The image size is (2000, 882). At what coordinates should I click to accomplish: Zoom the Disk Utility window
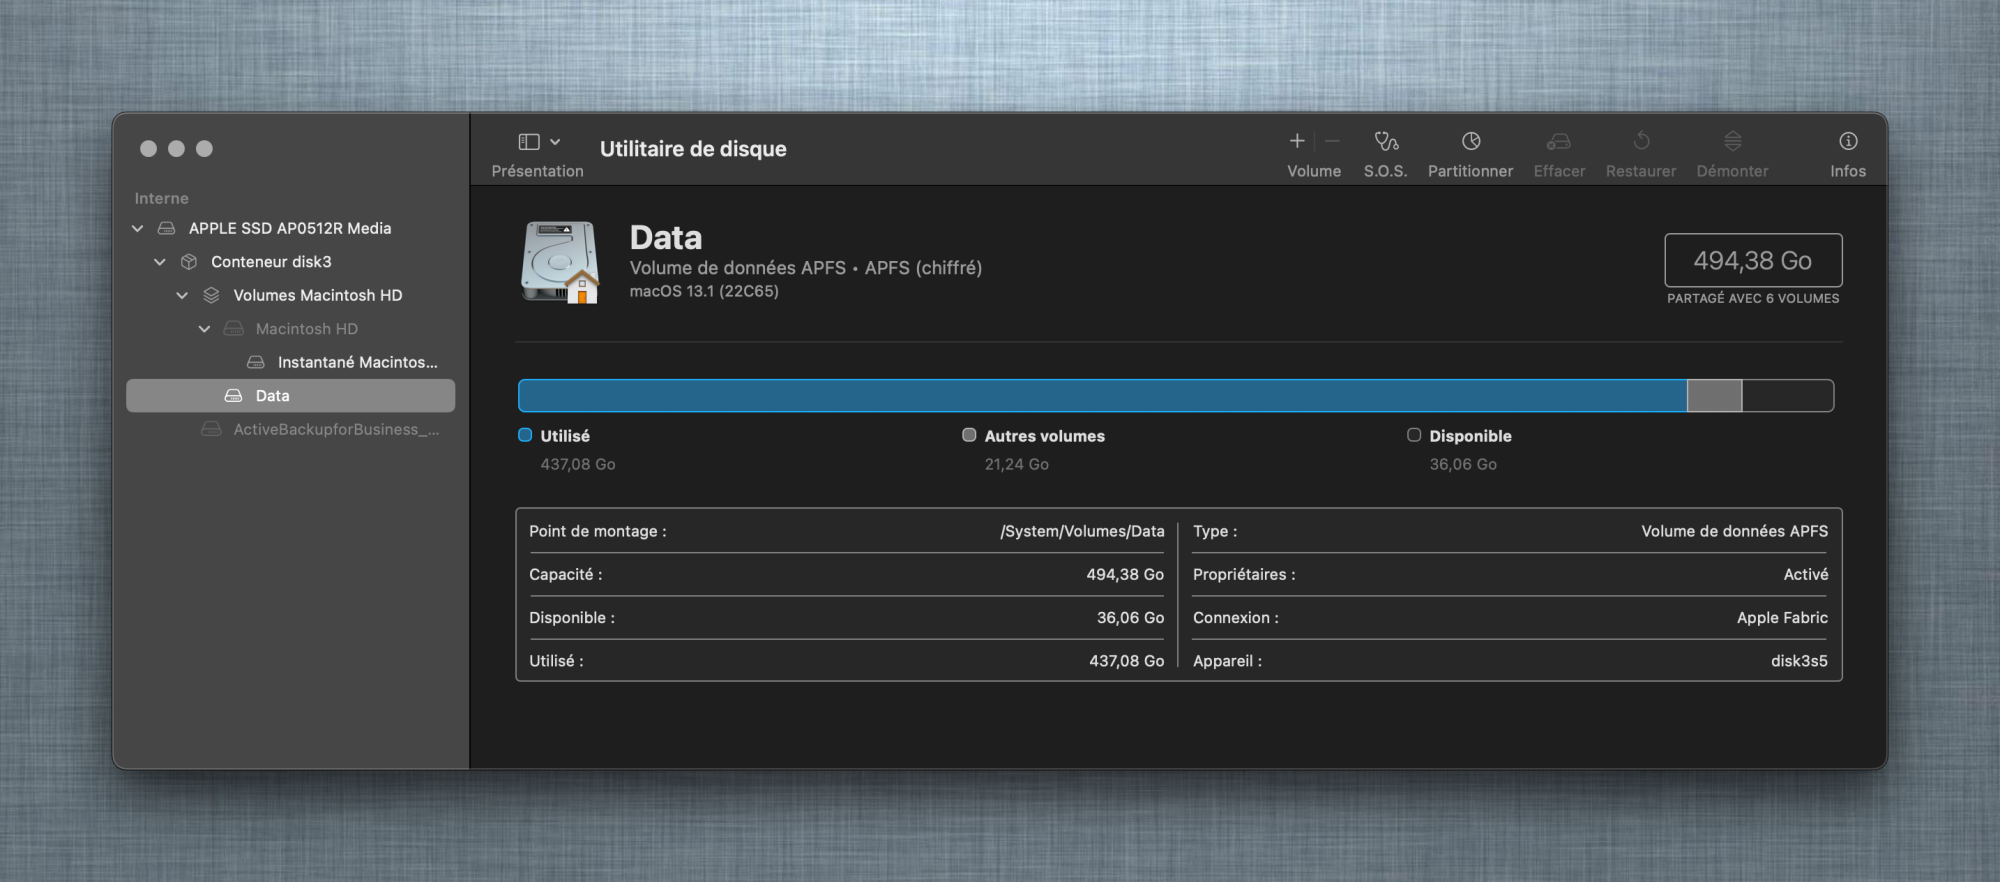205,149
